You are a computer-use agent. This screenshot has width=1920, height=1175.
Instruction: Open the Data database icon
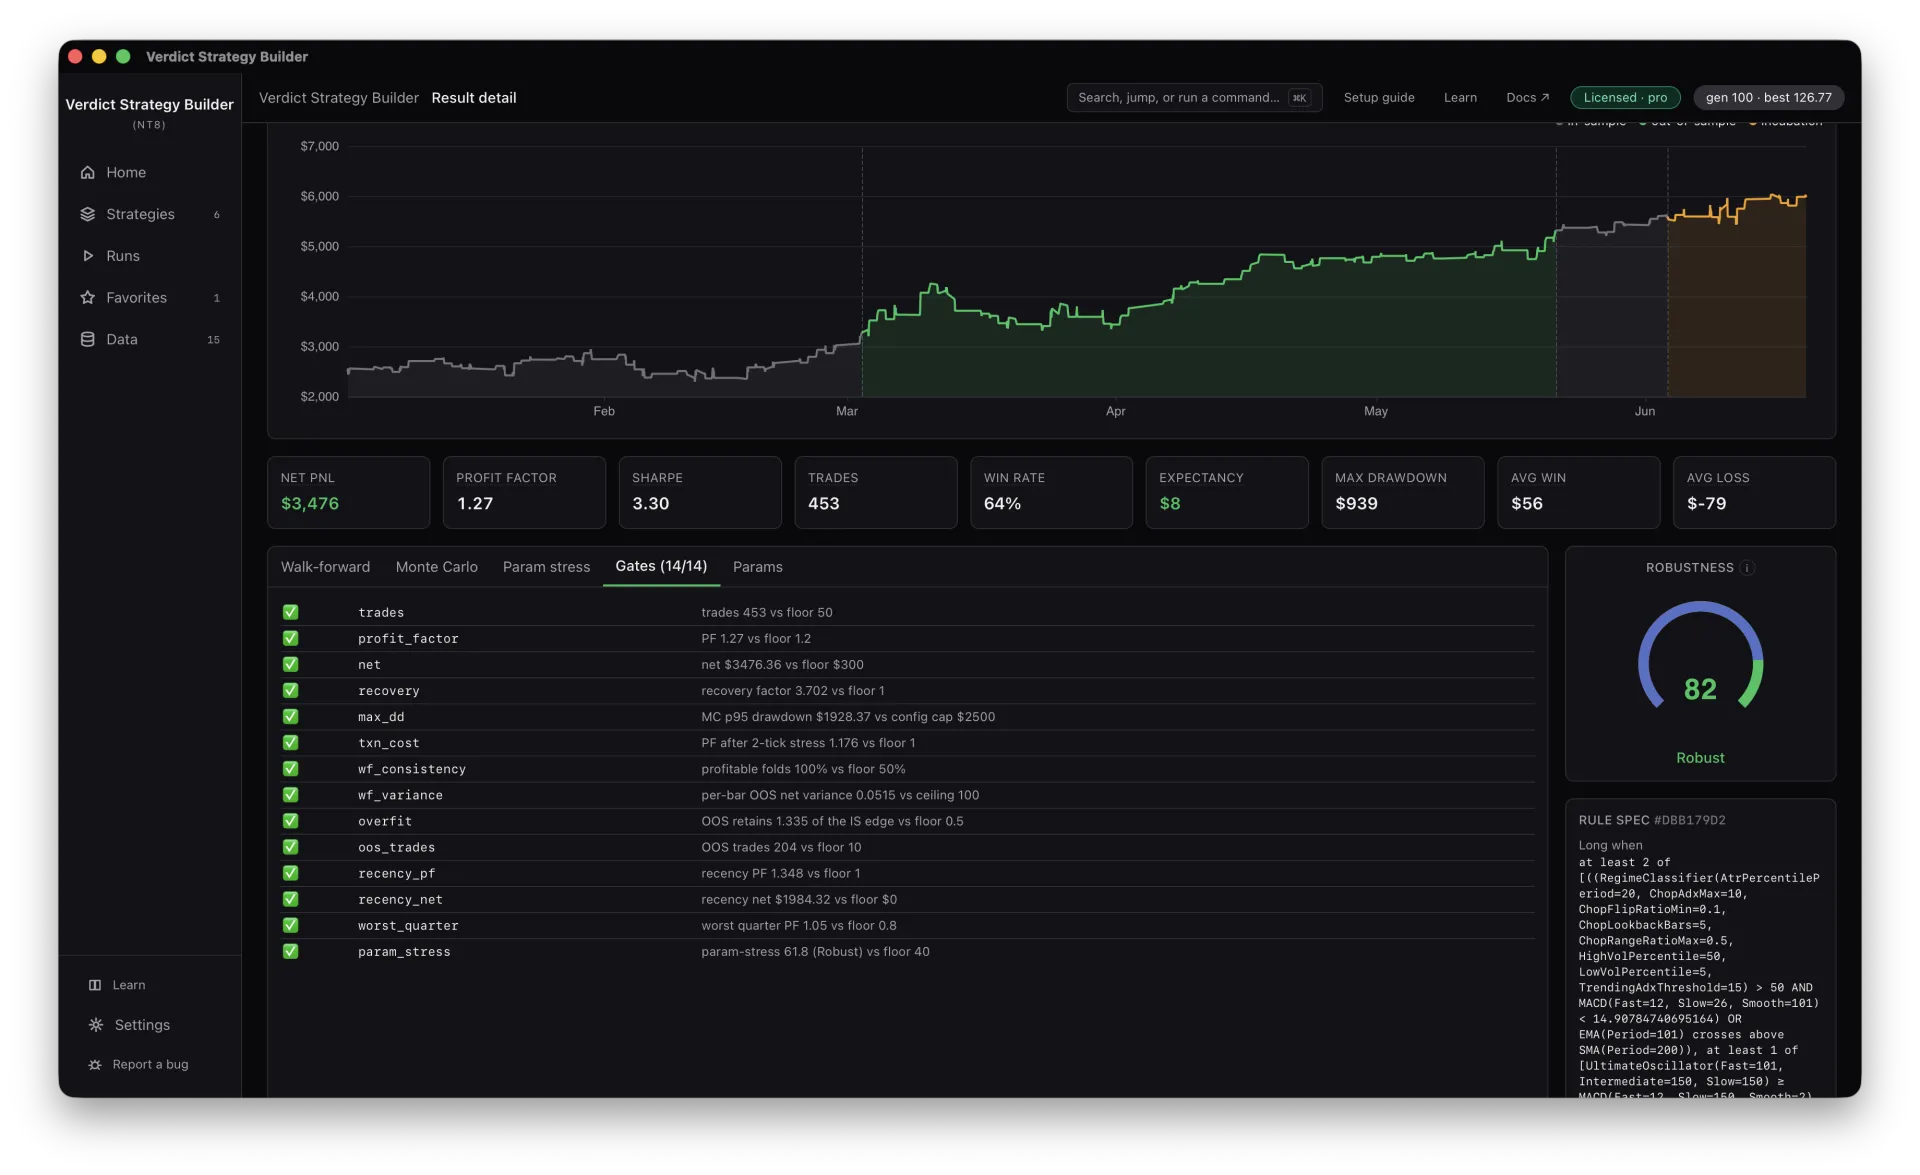pos(88,340)
